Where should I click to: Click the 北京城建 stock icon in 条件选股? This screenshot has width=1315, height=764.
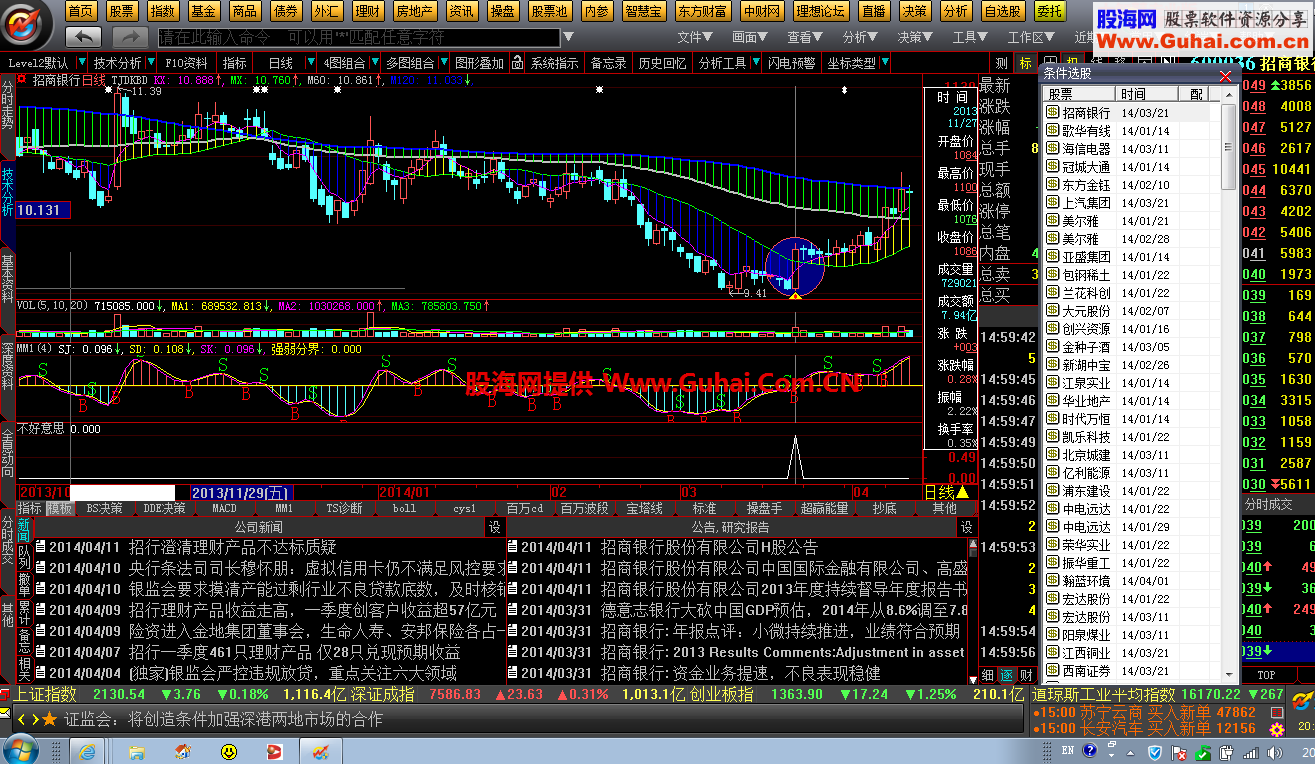pos(1052,455)
